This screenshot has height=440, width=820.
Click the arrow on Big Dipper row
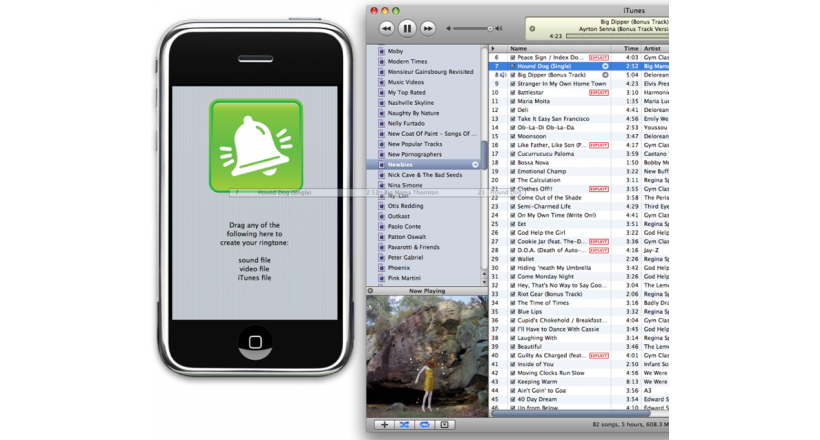[605, 75]
